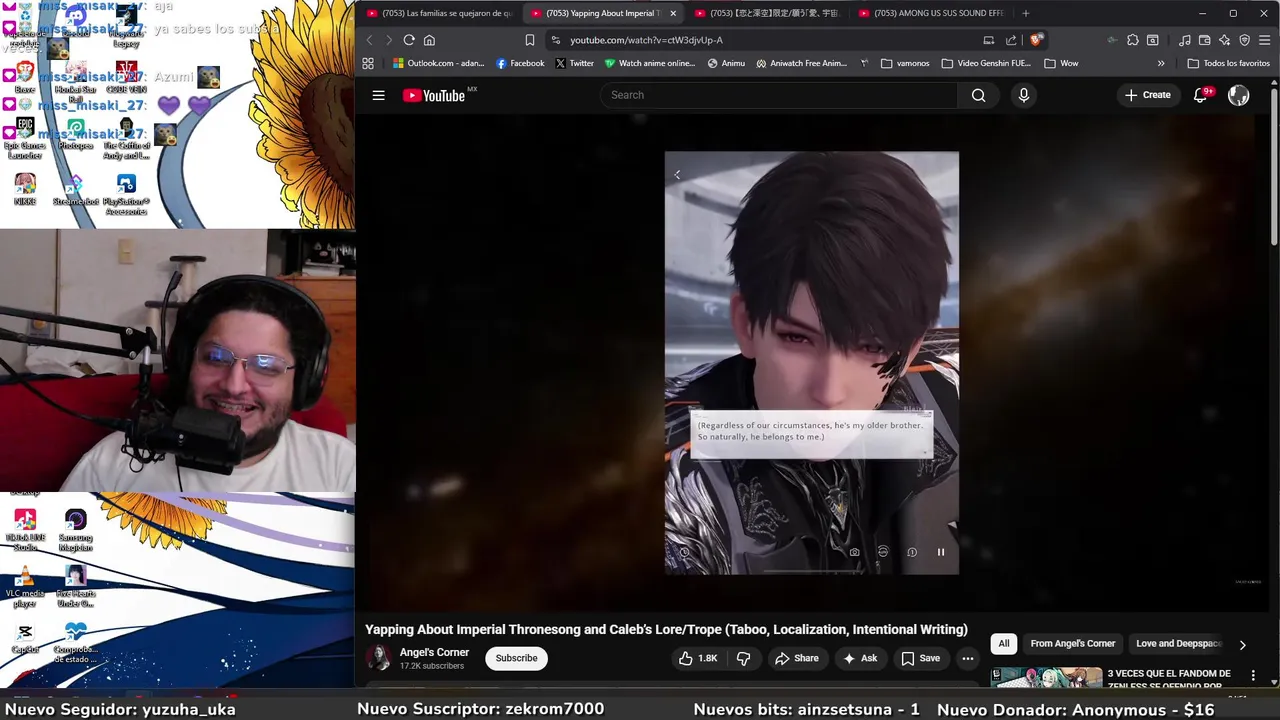Open PlayStation Accessories desktop shortcut
Viewport: 1280px width, 720px height.
click(126, 195)
